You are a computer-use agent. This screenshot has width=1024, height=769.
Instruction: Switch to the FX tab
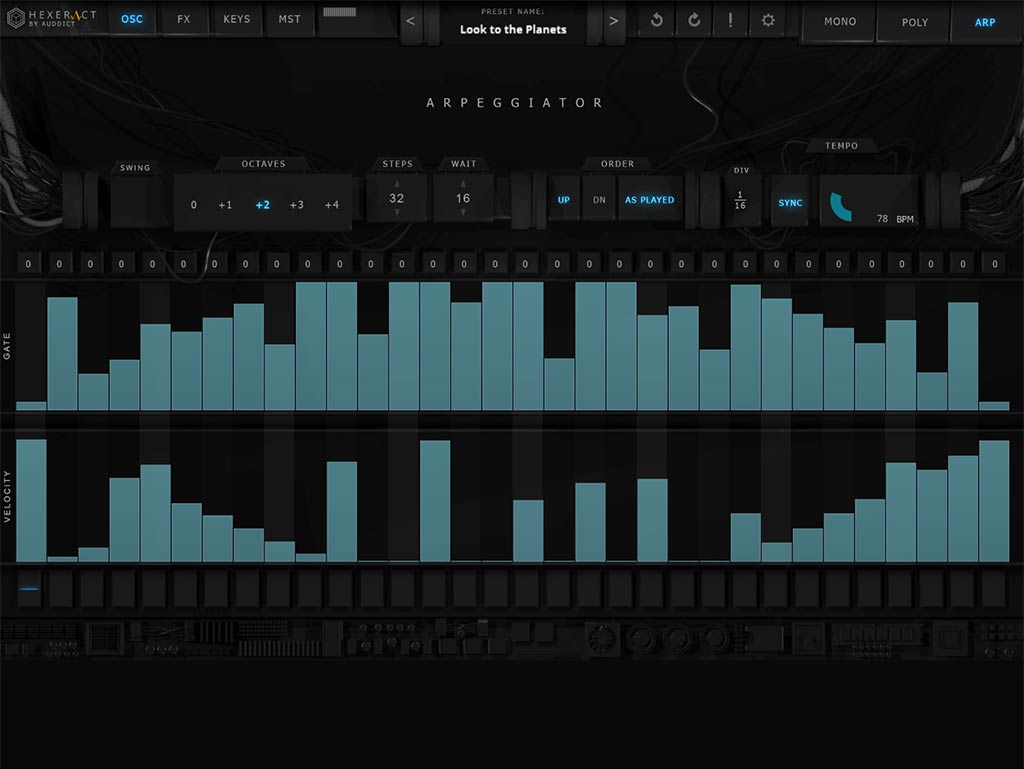(183, 19)
